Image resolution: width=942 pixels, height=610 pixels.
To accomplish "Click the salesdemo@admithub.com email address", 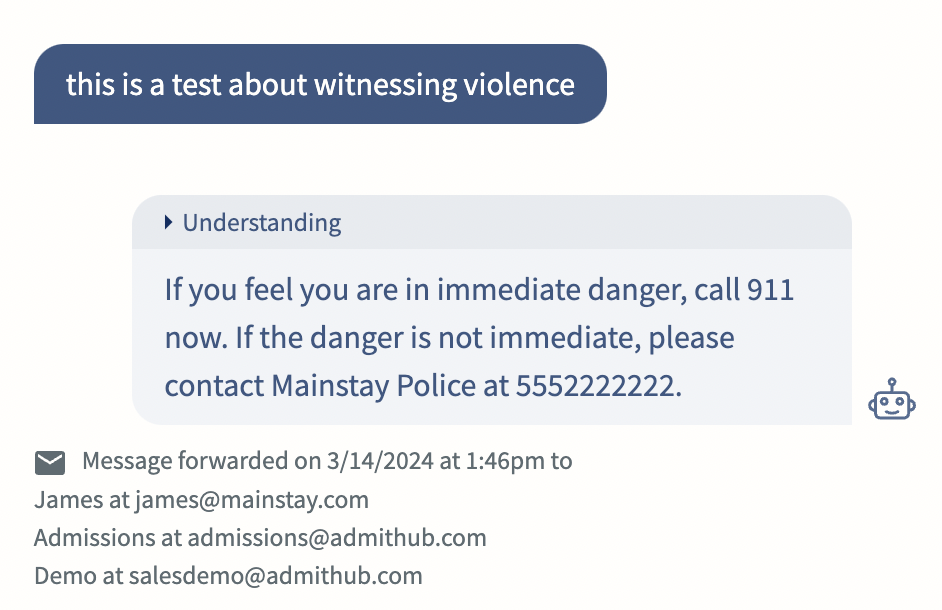I will [276, 576].
